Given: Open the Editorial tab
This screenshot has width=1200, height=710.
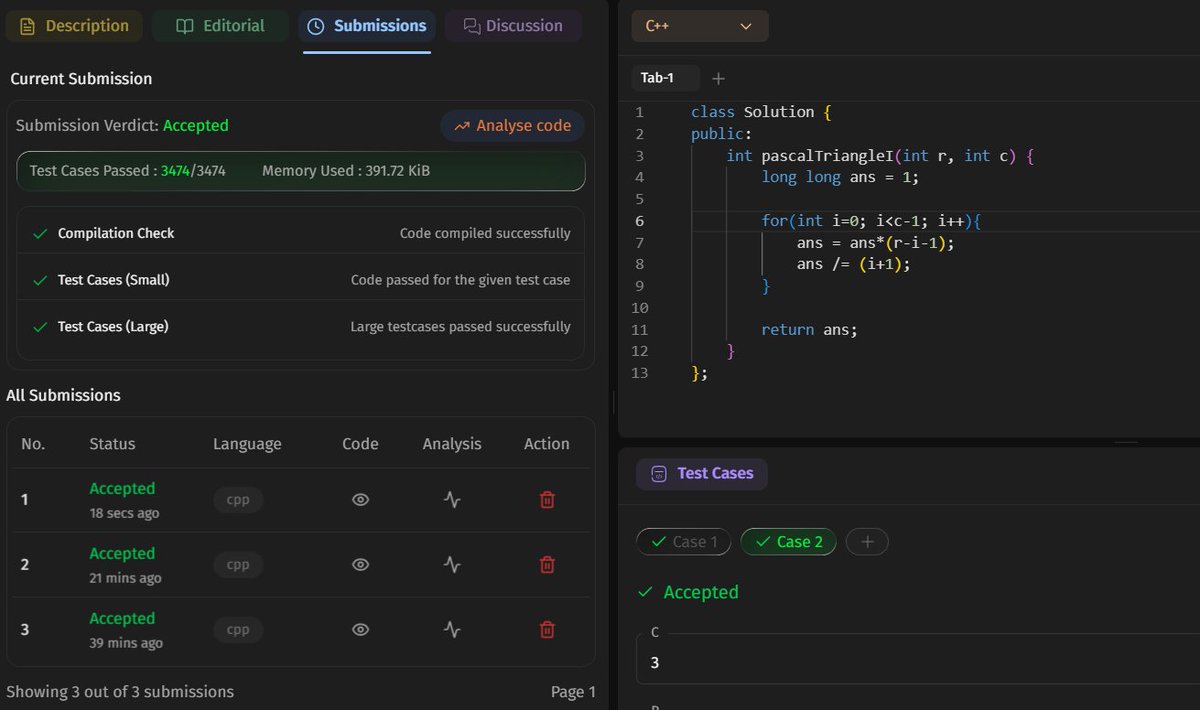Looking at the screenshot, I should tap(220, 26).
